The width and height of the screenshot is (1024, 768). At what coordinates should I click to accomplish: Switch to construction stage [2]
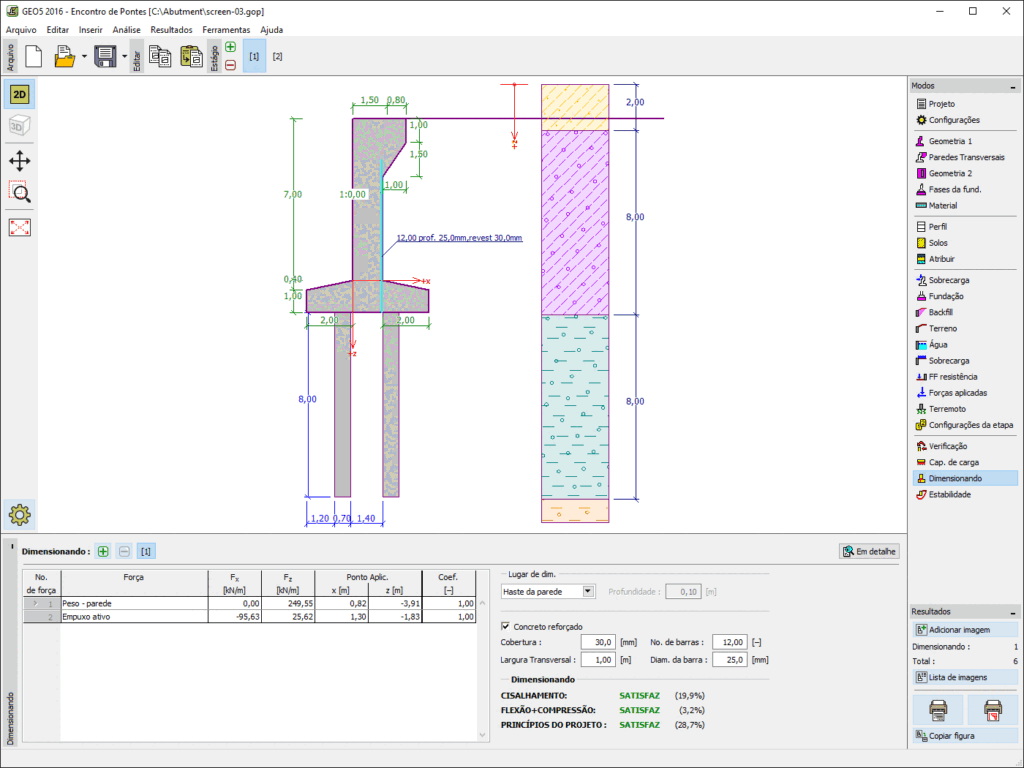coord(278,56)
